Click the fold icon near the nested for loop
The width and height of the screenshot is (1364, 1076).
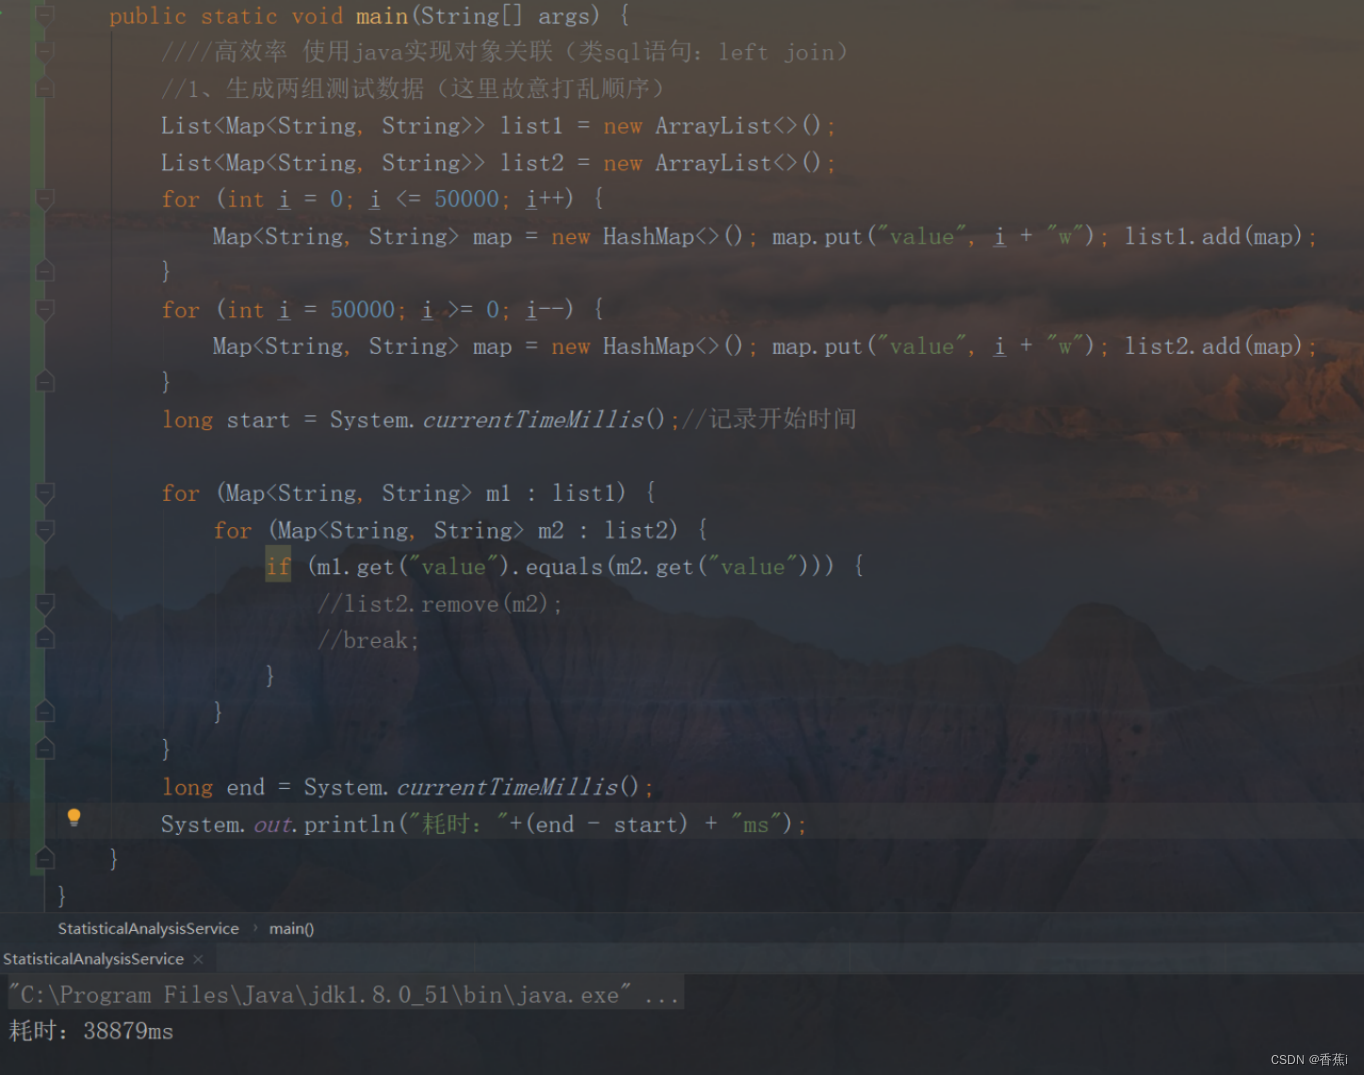coord(45,531)
